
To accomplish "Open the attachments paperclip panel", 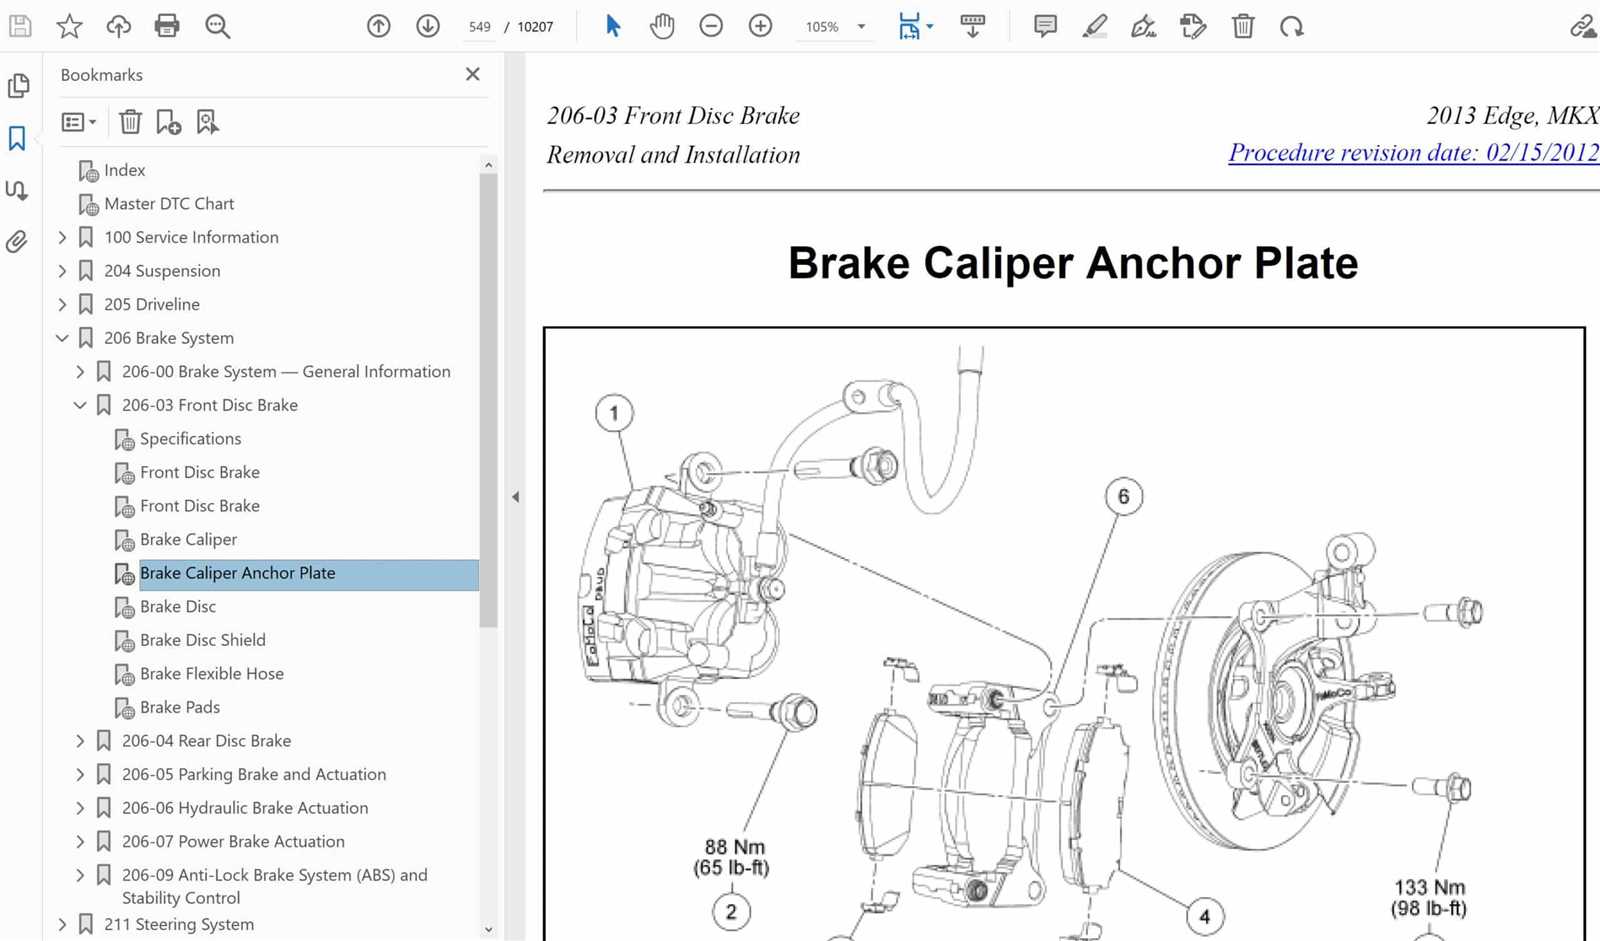I will point(17,241).
